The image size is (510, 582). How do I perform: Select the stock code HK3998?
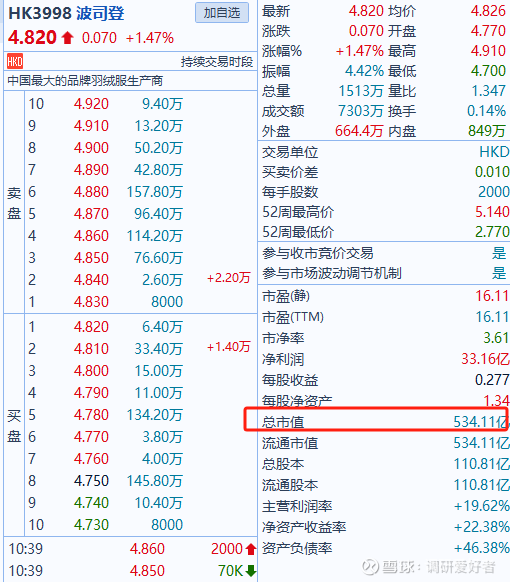click(x=40, y=13)
